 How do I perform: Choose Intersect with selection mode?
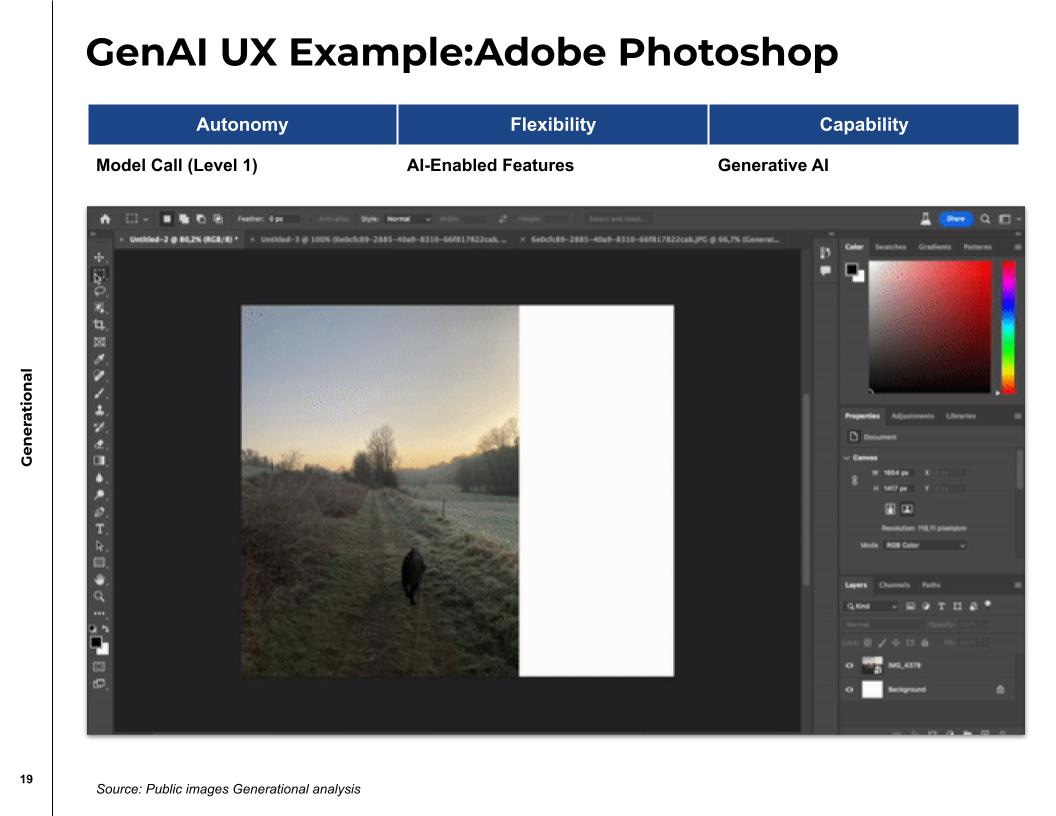[218, 219]
